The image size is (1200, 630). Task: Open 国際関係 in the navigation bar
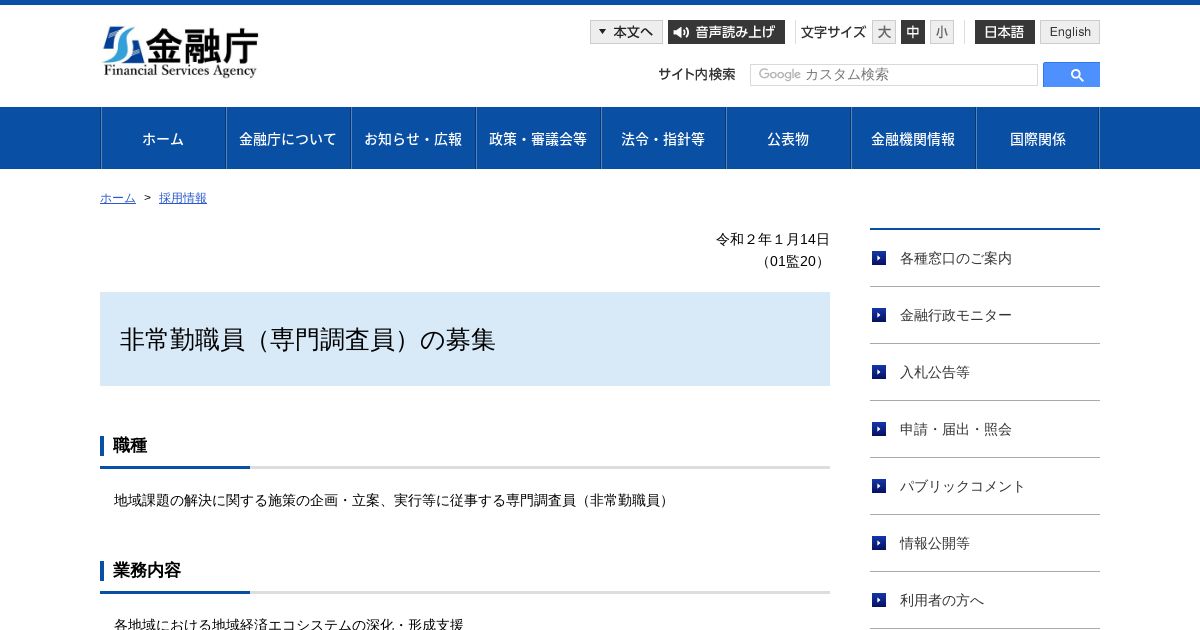(1038, 138)
